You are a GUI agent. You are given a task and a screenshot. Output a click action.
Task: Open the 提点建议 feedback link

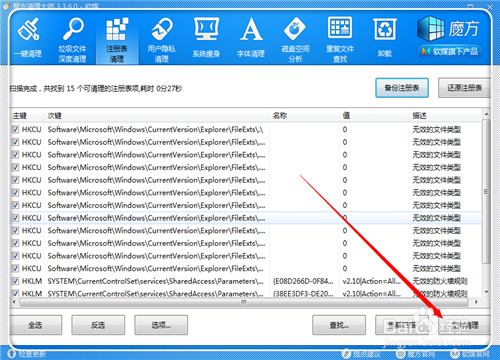click(x=362, y=354)
